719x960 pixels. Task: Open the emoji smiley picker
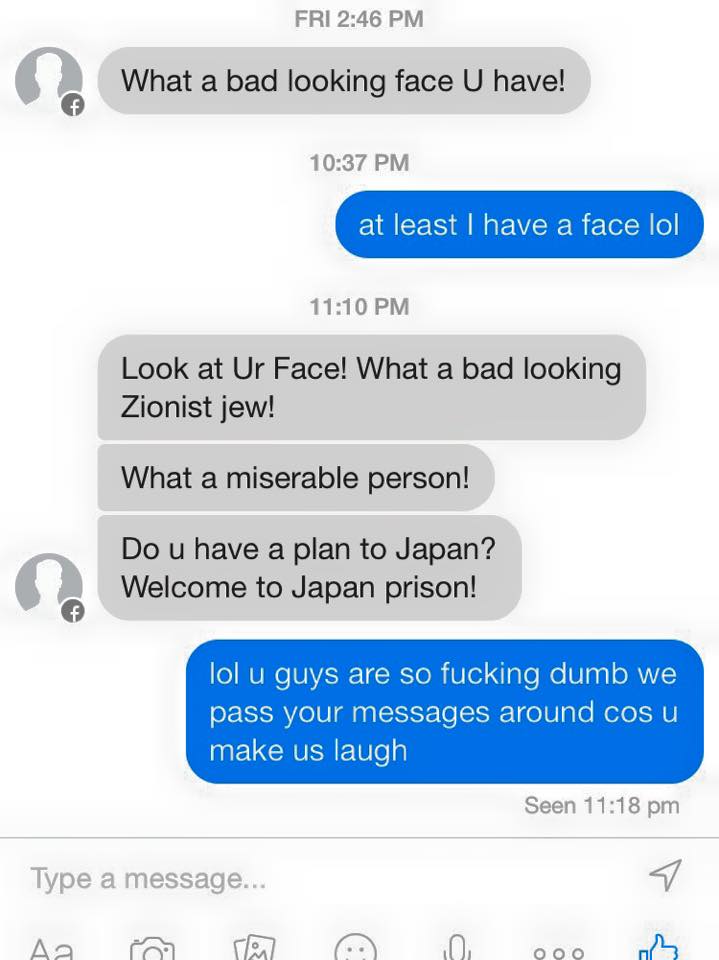[356, 947]
